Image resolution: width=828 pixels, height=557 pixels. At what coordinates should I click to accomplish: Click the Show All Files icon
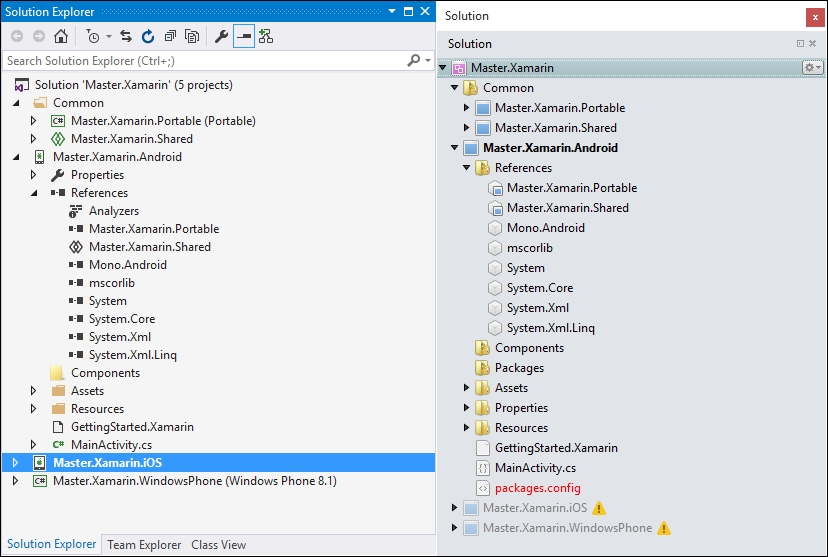point(192,36)
